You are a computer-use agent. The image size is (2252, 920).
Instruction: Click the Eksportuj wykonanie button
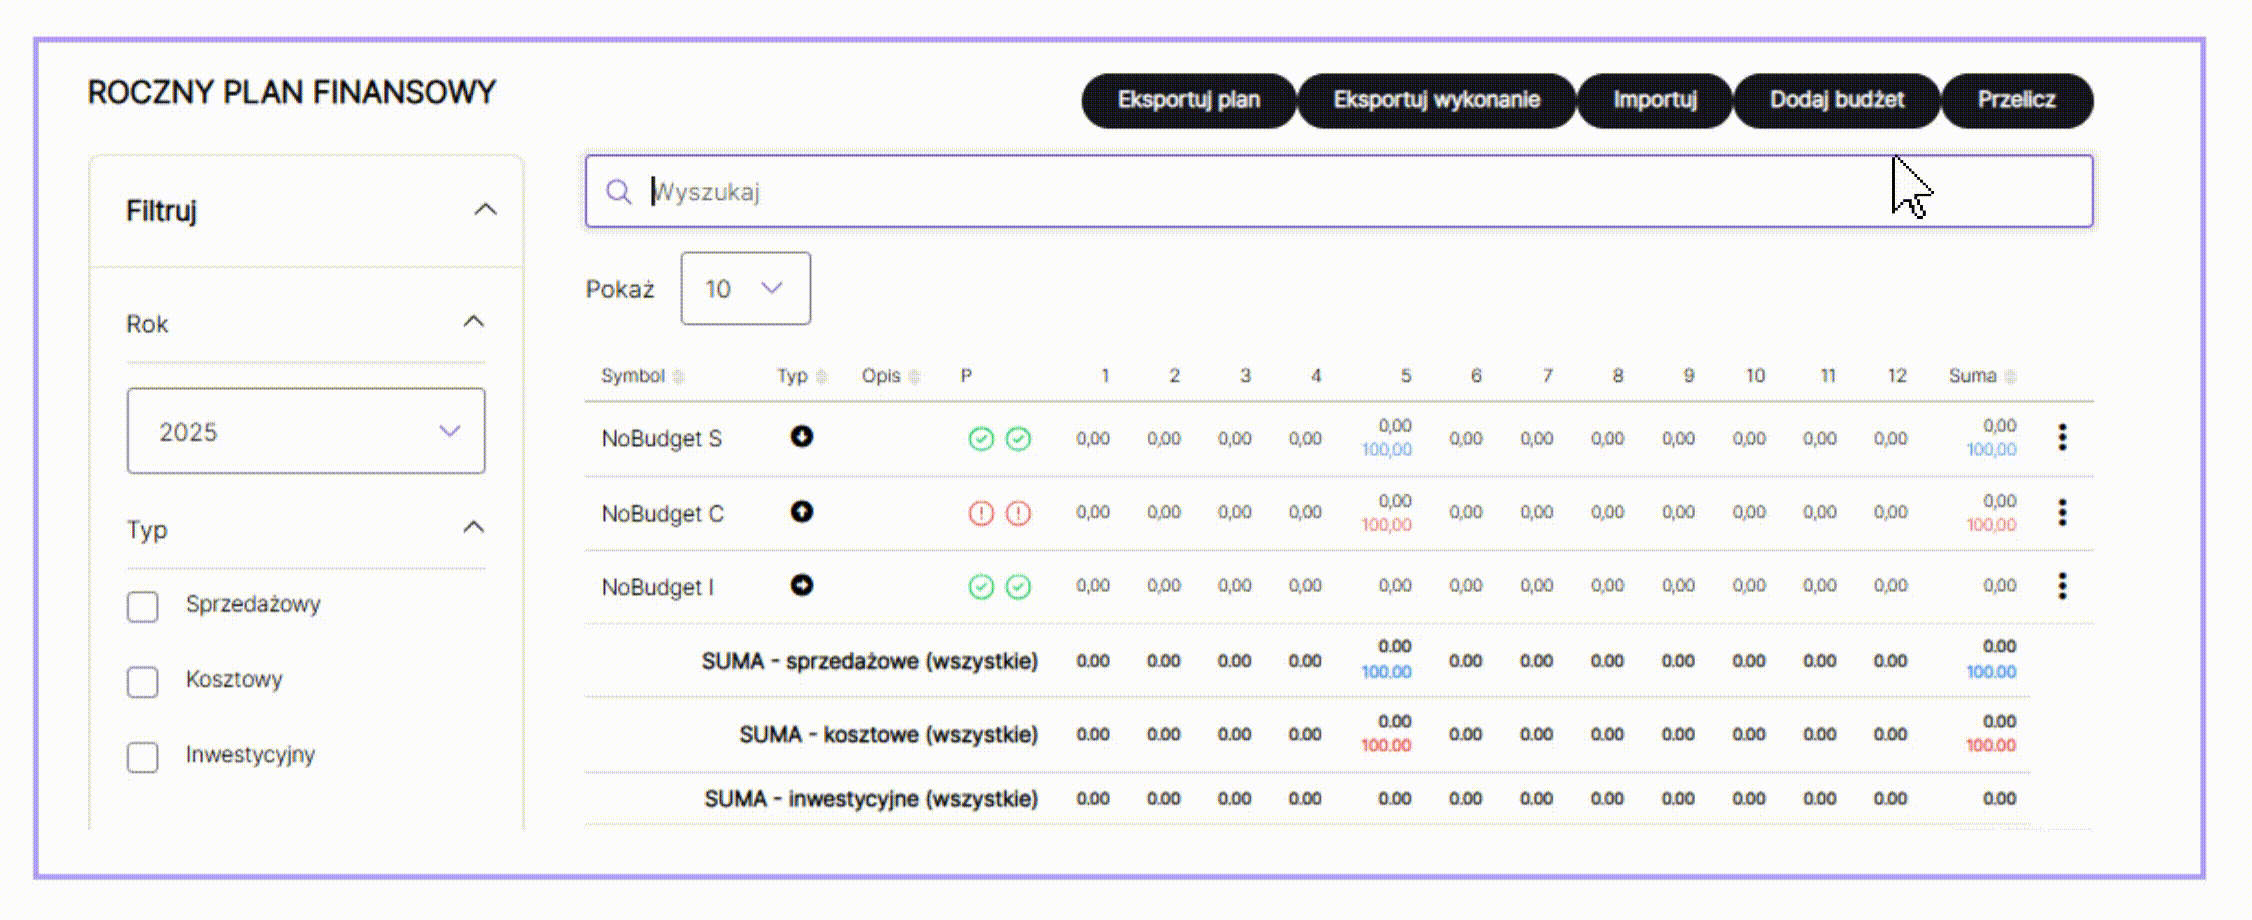(x=1437, y=100)
